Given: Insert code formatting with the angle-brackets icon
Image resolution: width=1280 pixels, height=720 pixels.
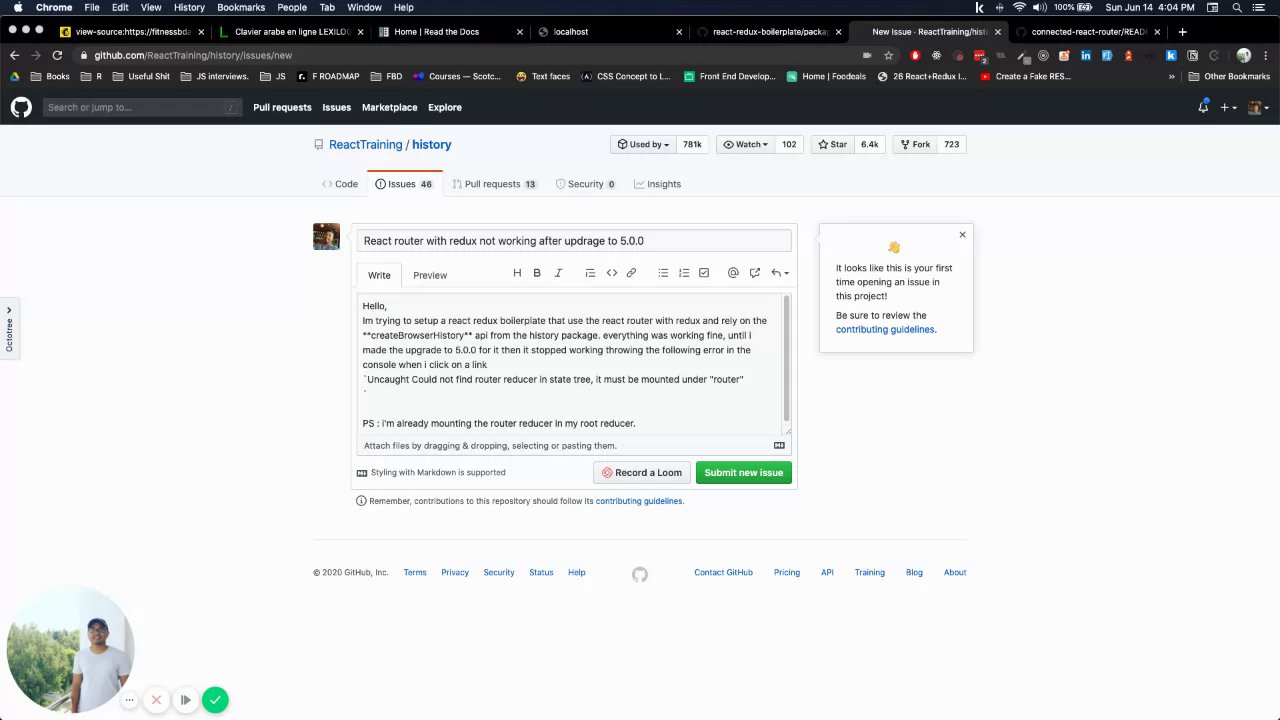Looking at the screenshot, I should pyautogui.click(x=611, y=273).
